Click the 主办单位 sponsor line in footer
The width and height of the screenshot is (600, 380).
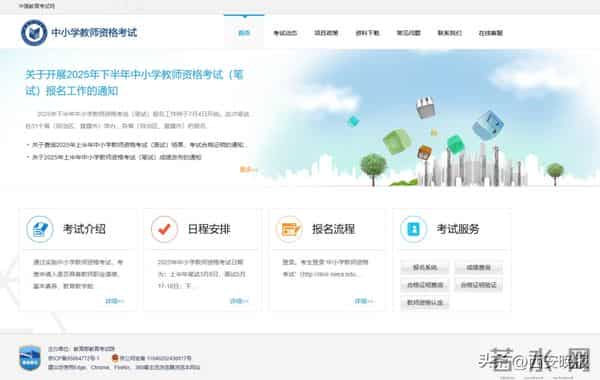[x=81, y=349]
